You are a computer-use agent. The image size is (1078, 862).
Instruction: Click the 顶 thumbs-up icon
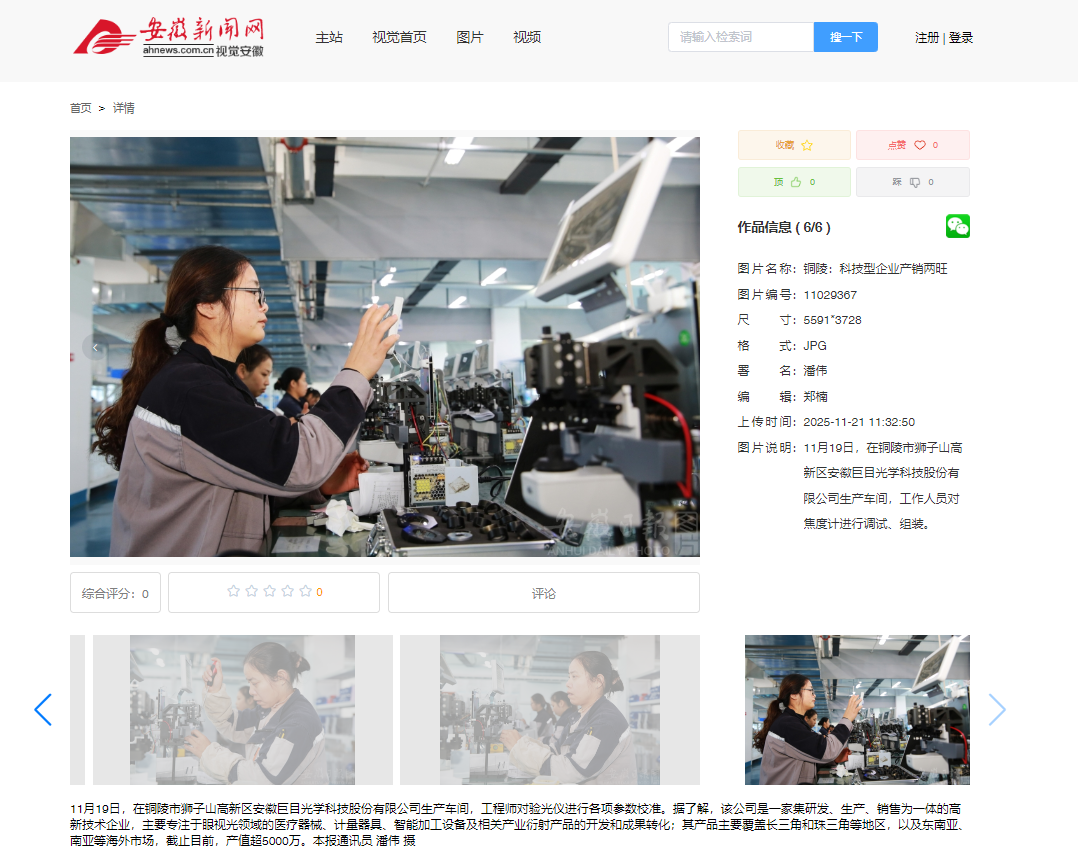pos(796,182)
